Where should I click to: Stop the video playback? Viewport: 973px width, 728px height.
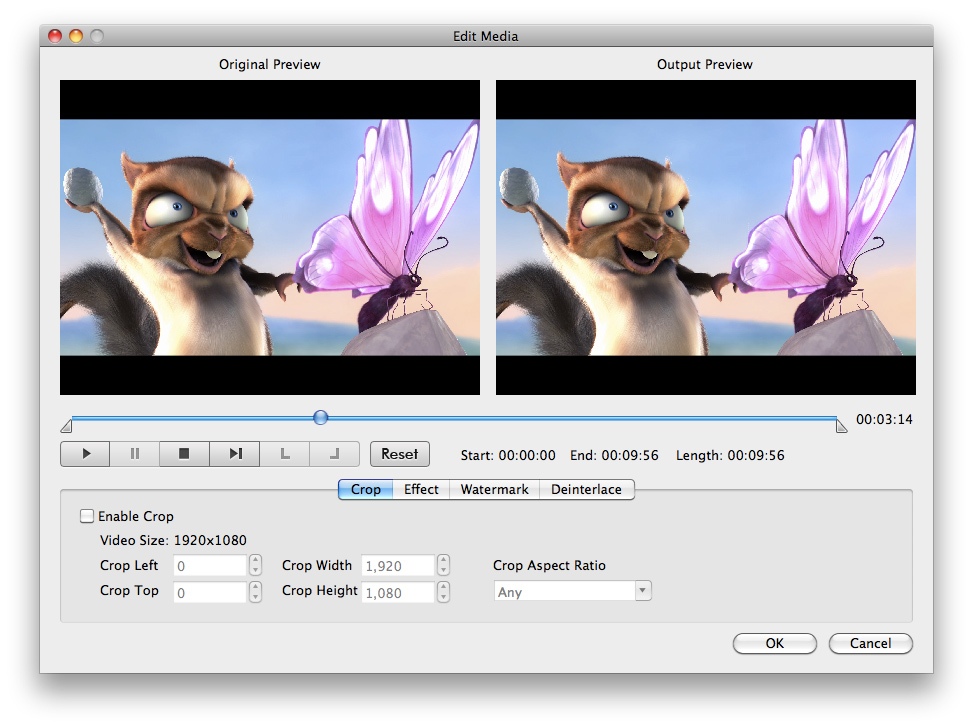pos(184,454)
